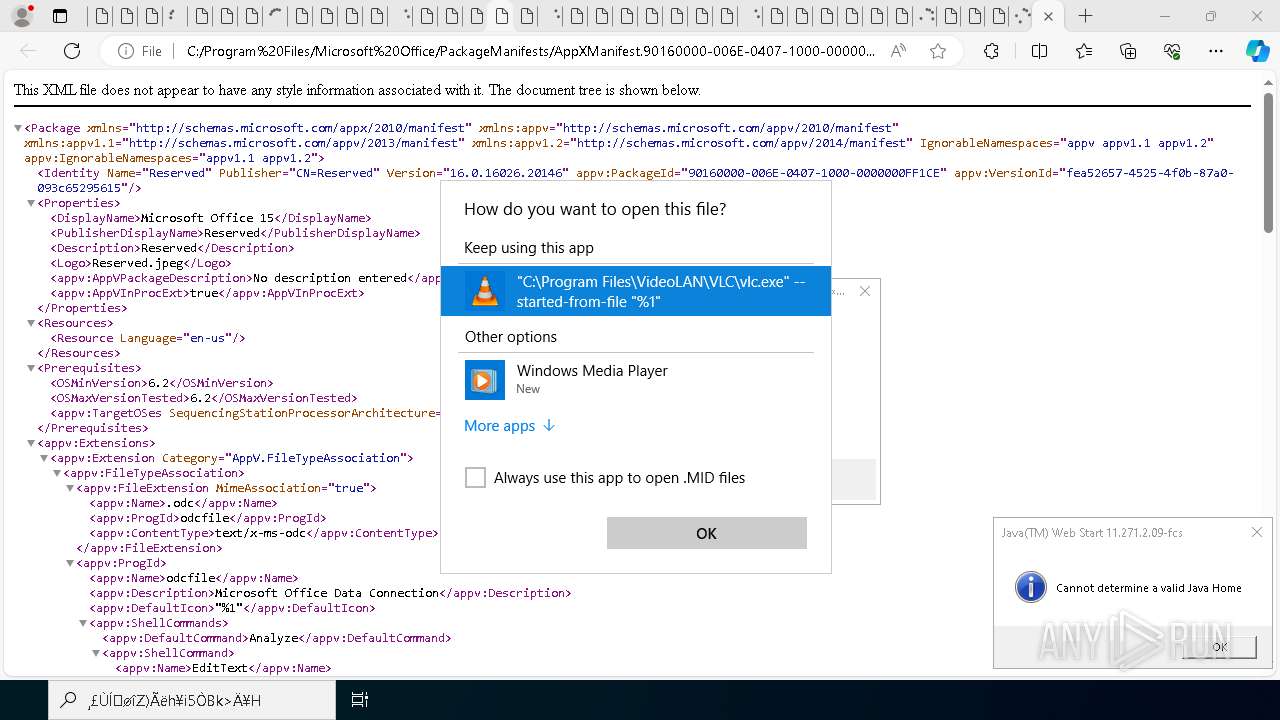This screenshot has height=720, width=1280.
Task: Collapse the appv:Extensions XML node
Action: click(x=31, y=443)
